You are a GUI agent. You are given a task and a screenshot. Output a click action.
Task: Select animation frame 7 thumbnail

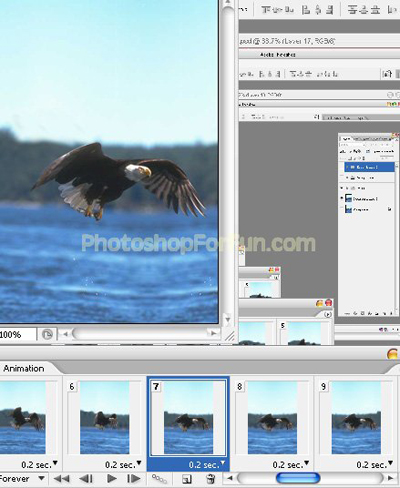(188, 418)
